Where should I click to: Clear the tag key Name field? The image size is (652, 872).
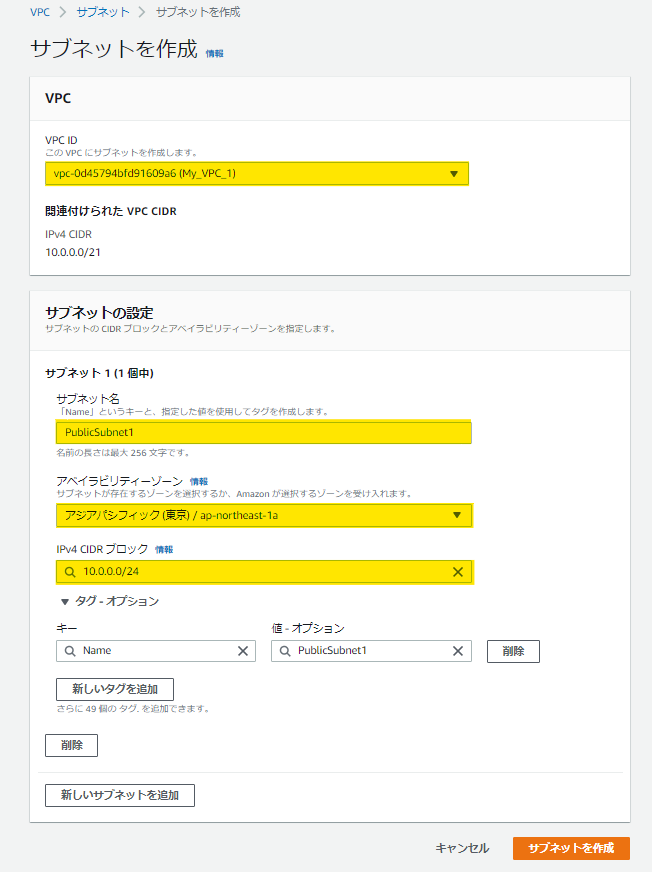241,651
